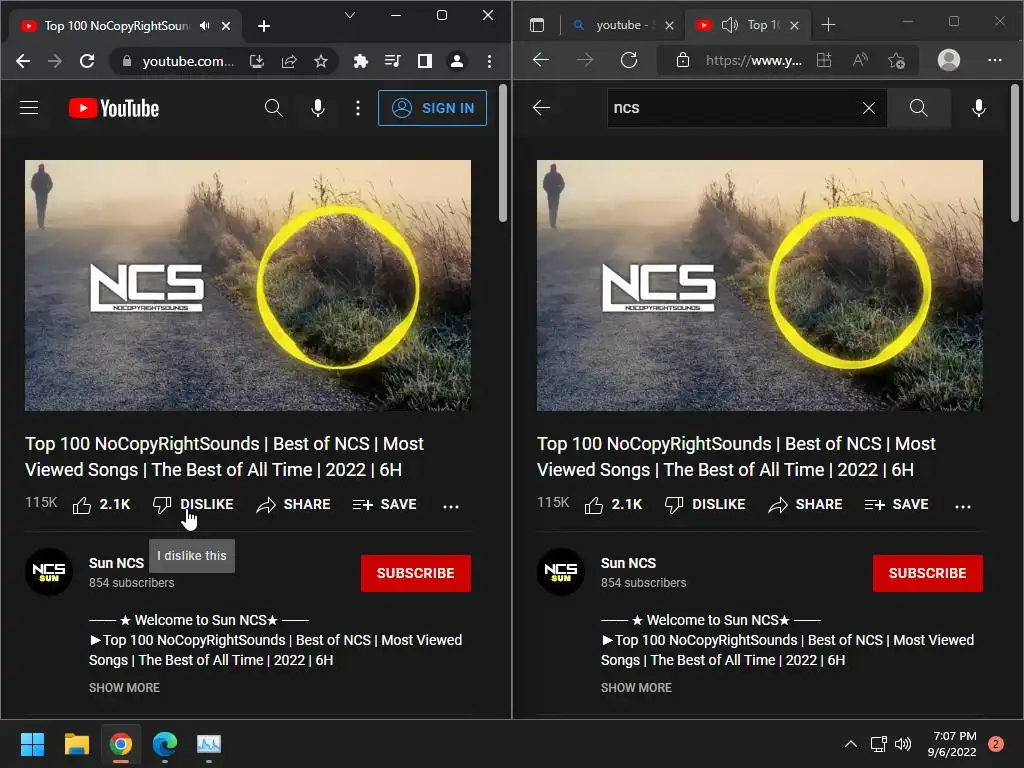Viewport: 1024px width, 768px height.
Task: Open Chrome extensions puzzle icon
Action: (360, 61)
